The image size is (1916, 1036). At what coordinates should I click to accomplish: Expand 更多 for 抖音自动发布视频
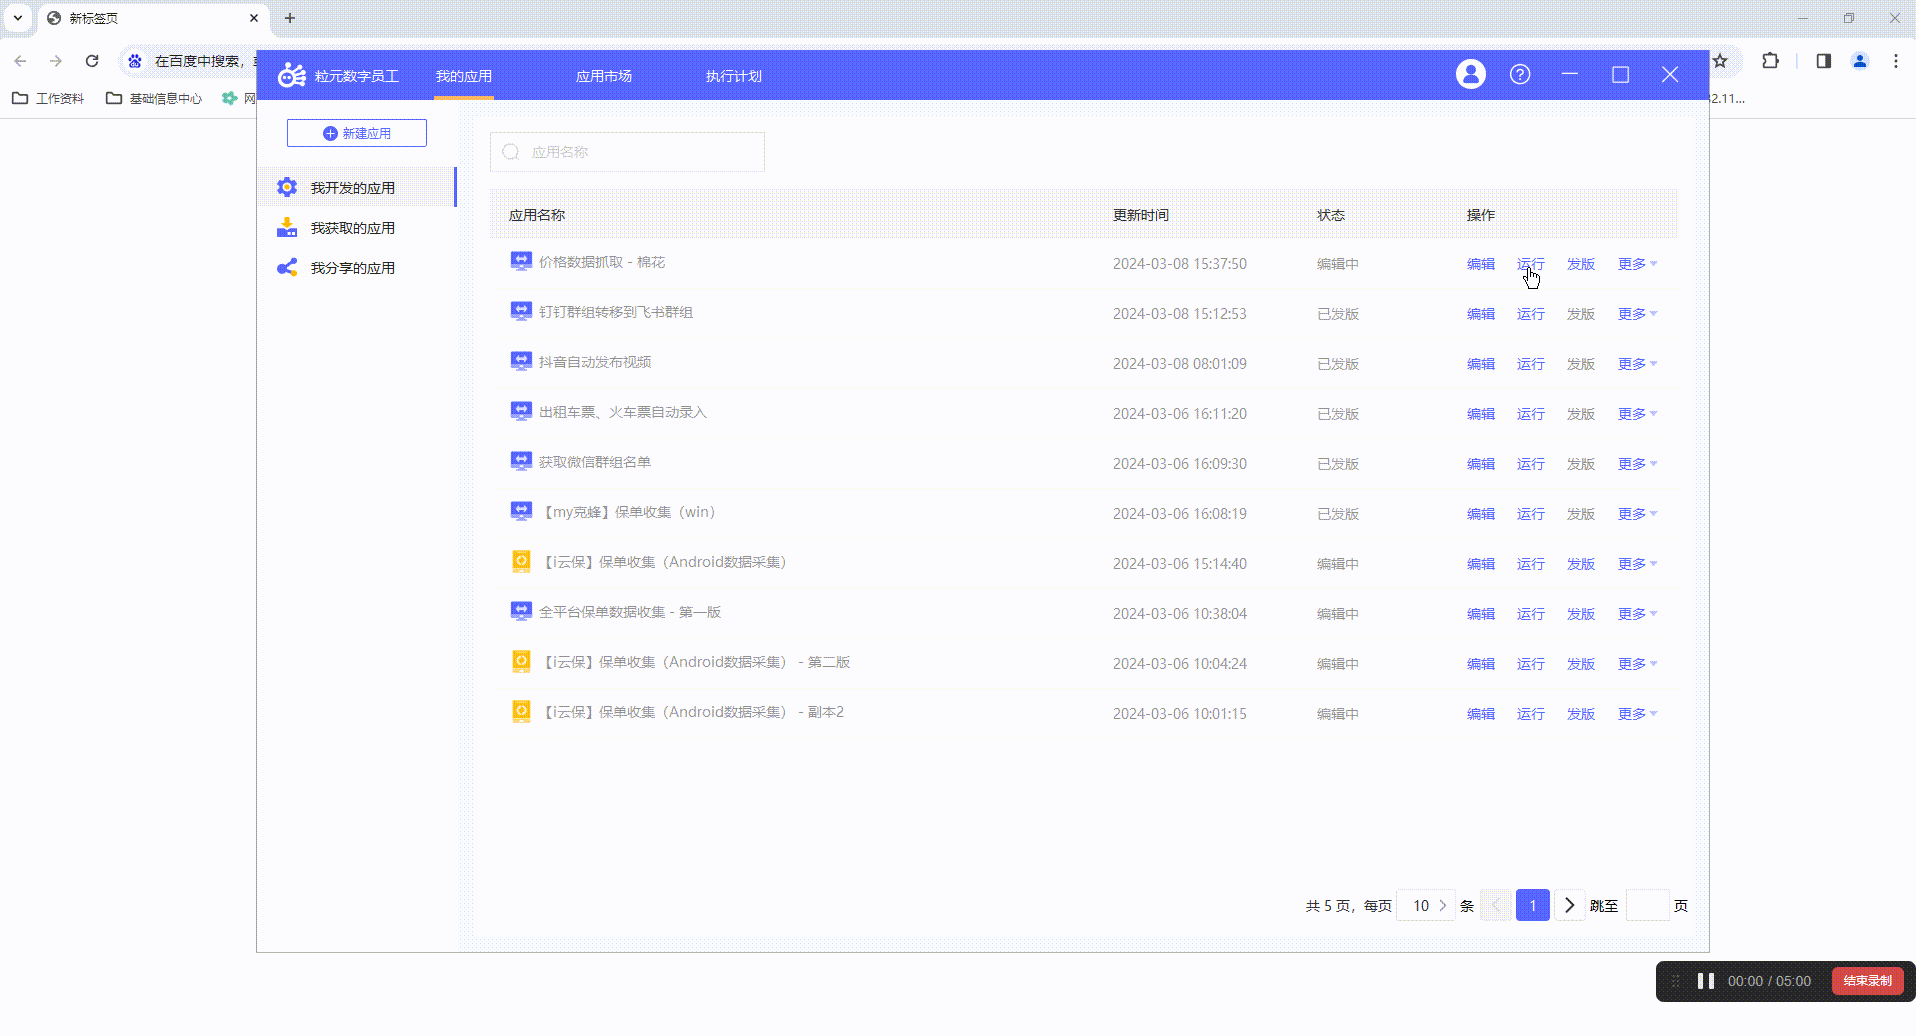[1637, 364]
